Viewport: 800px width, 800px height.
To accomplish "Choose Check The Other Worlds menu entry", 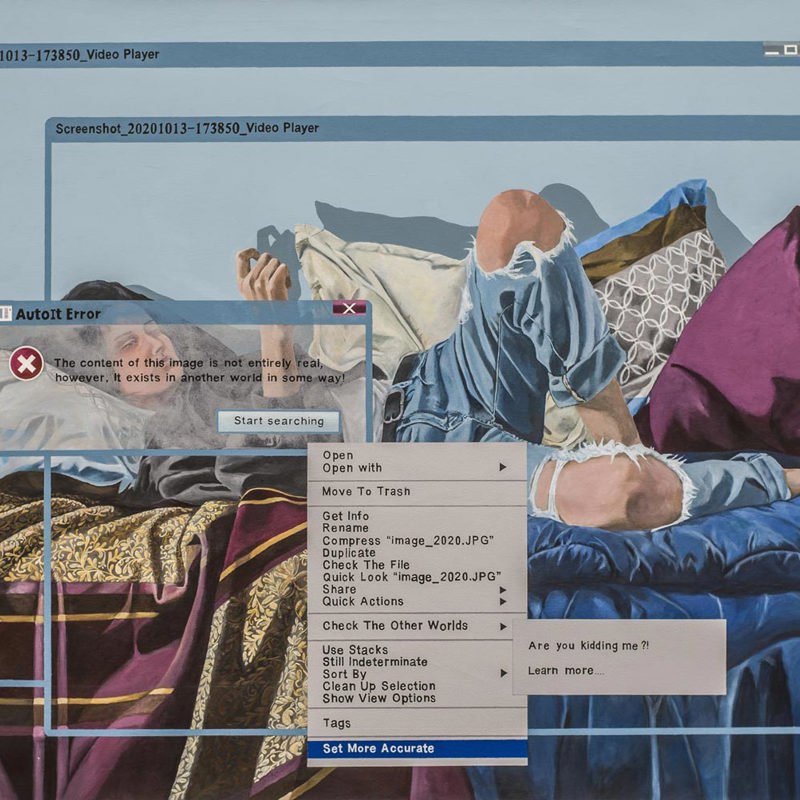I will point(395,626).
